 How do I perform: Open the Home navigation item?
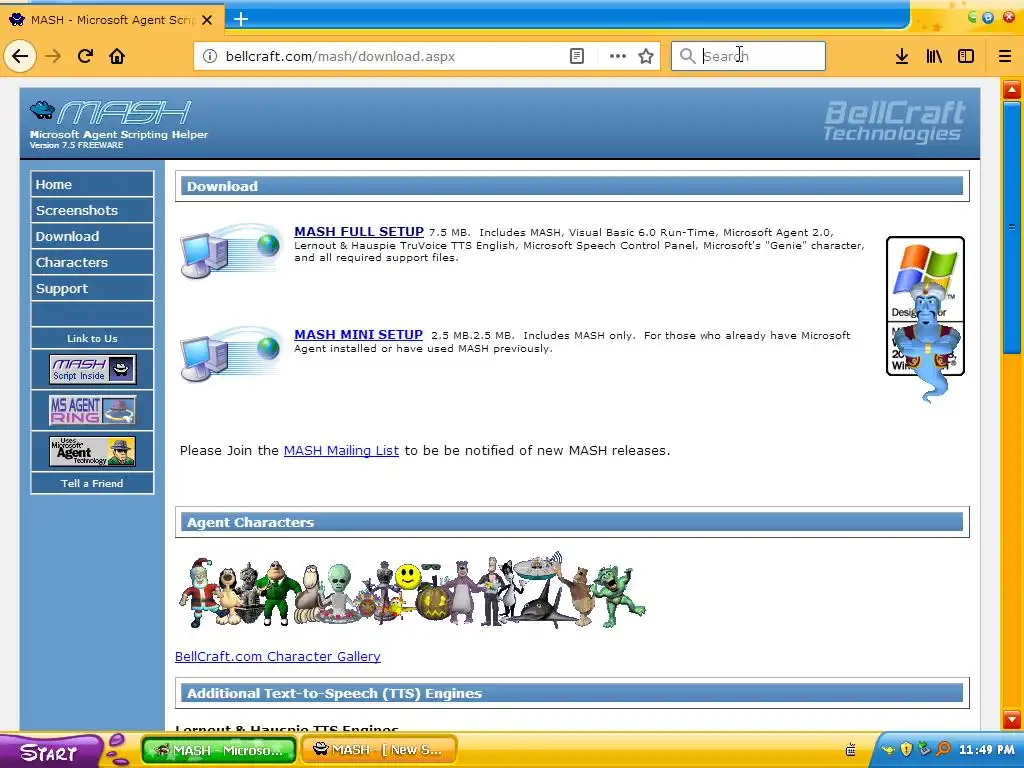(x=92, y=184)
